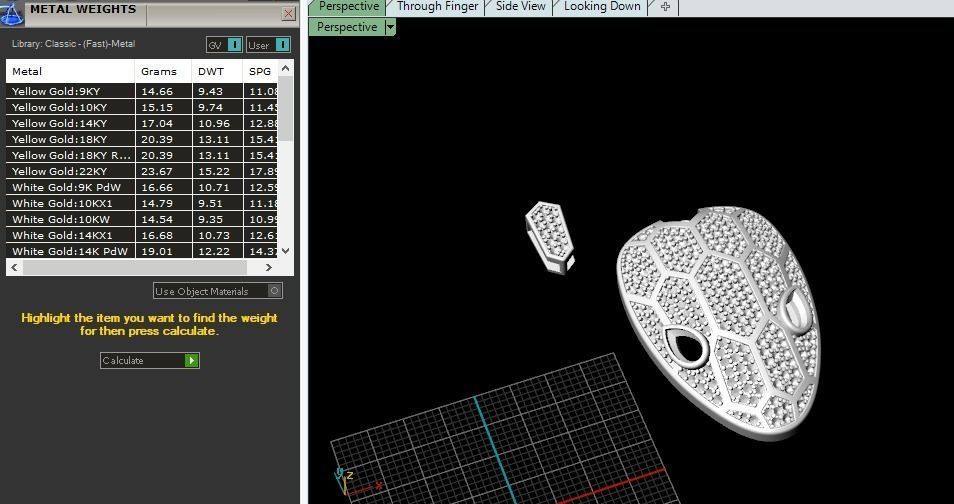
Task: Sort by the DWT column header
Action: coord(217,71)
